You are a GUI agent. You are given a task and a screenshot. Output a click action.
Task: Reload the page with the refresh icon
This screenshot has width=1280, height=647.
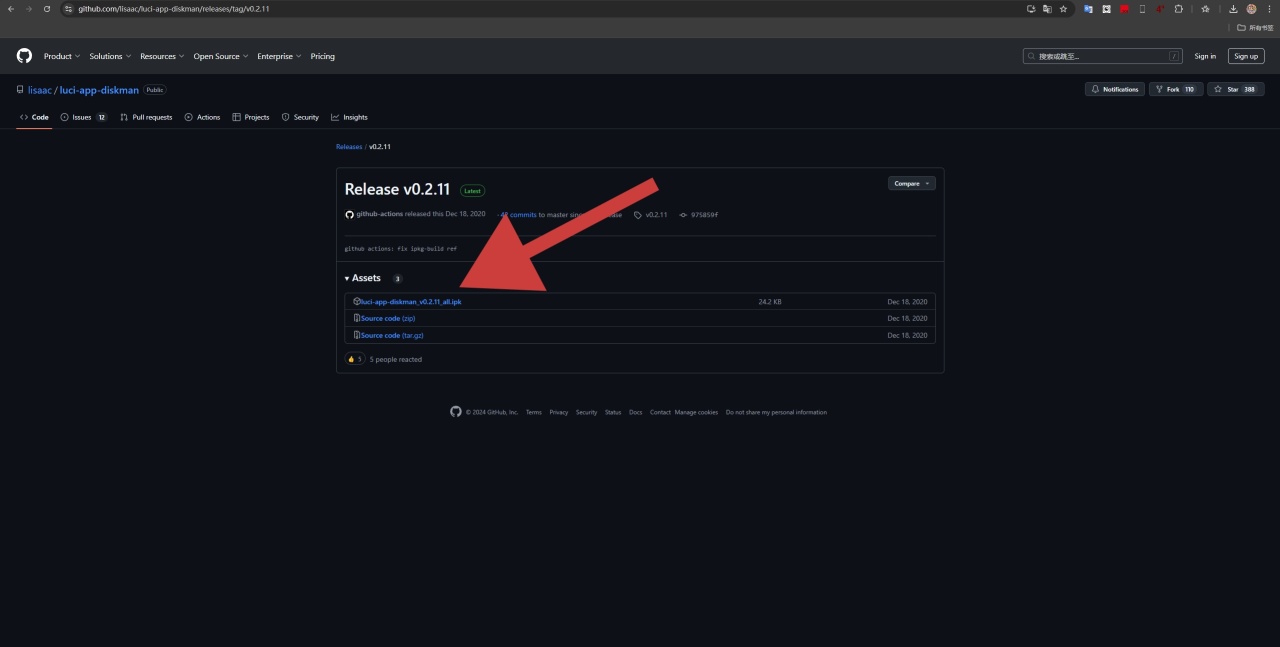click(x=46, y=9)
